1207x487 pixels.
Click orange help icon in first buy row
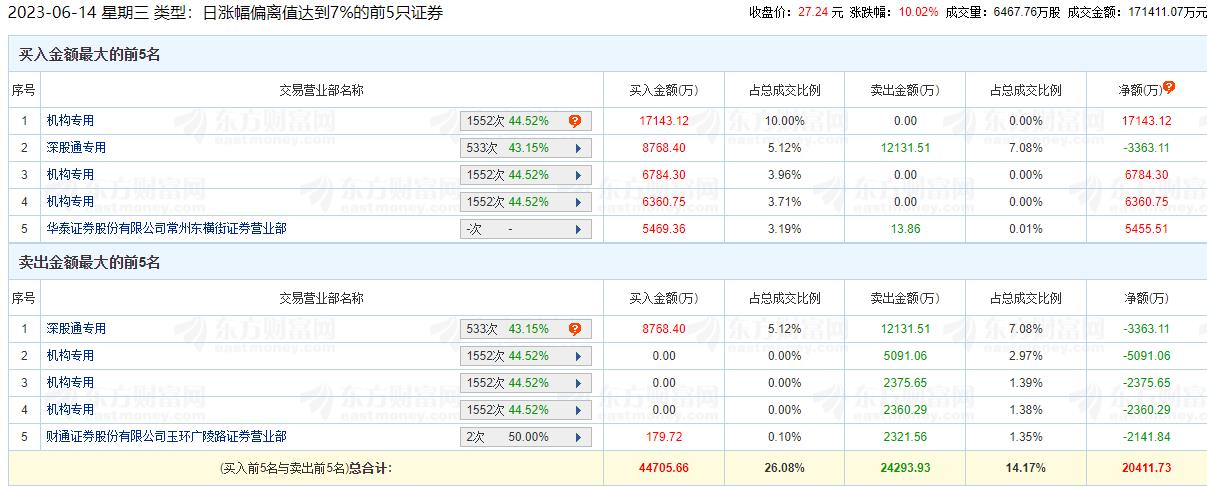click(x=575, y=121)
